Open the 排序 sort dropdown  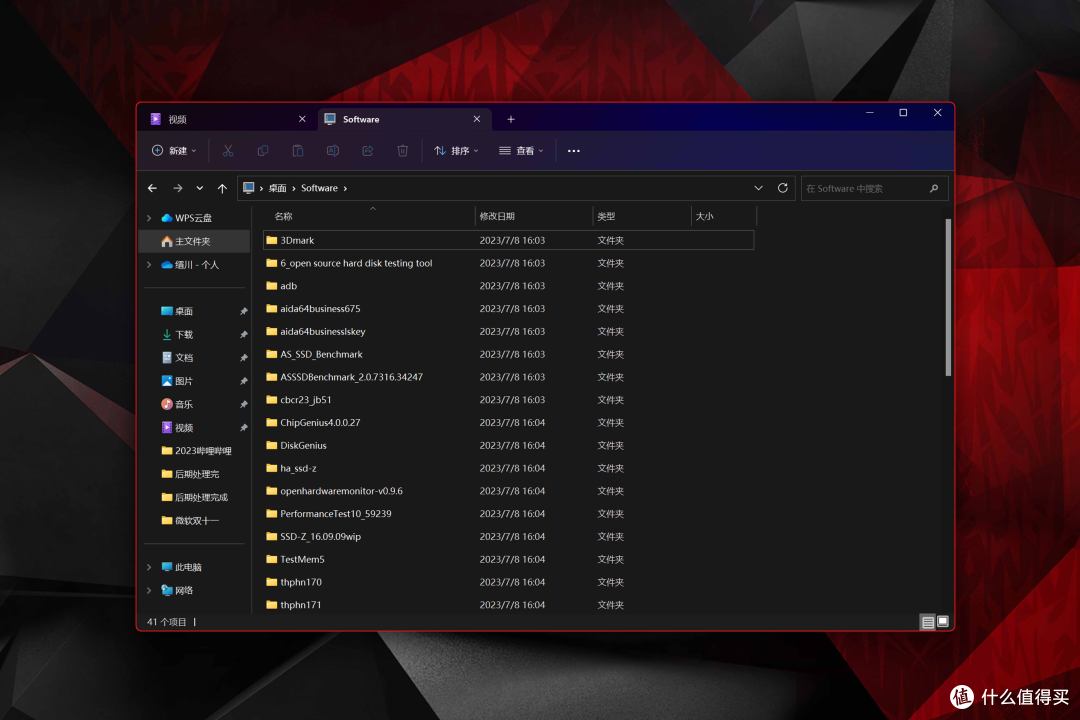coord(456,151)
